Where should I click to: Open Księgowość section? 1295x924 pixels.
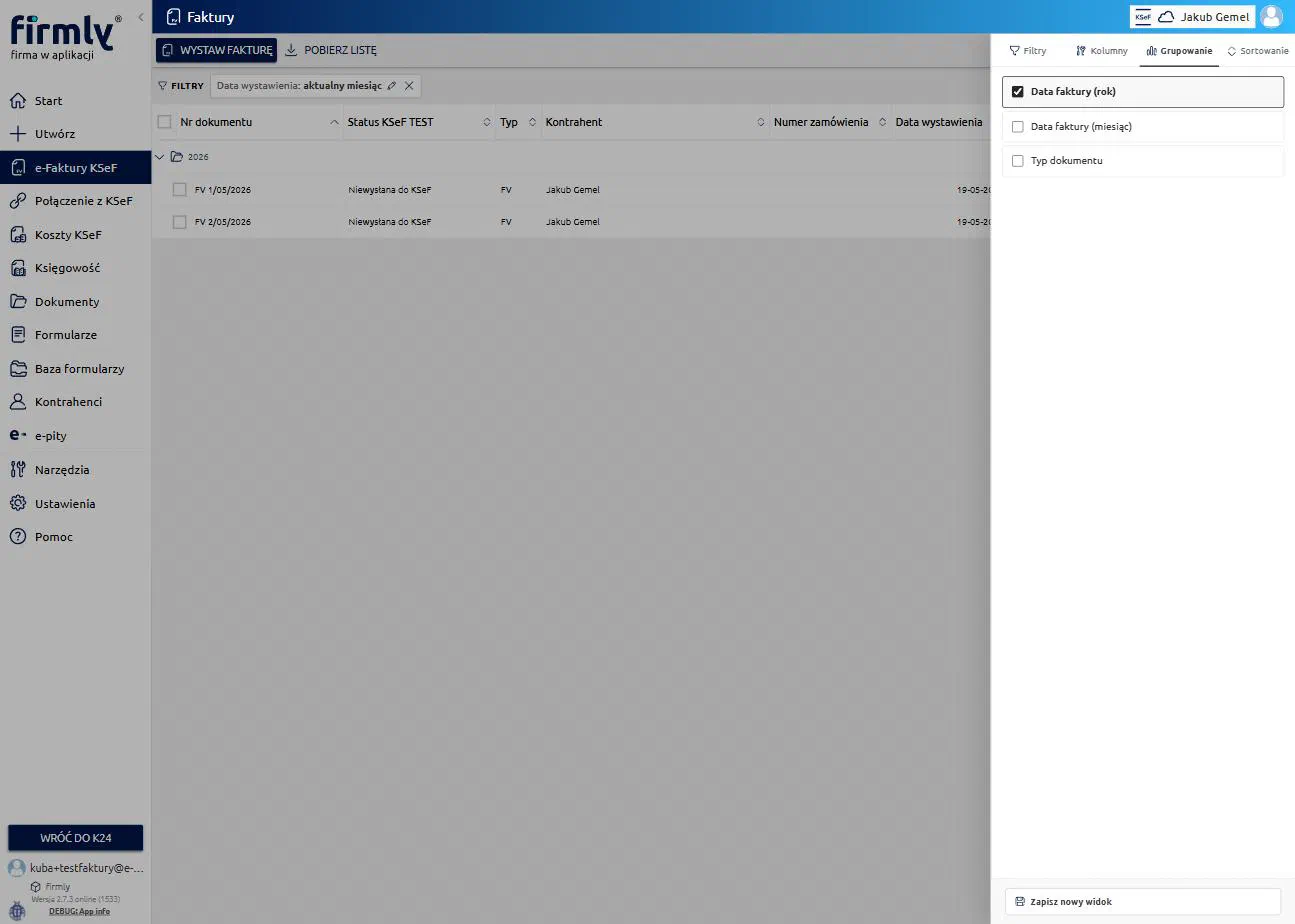[x=75, y=268]
